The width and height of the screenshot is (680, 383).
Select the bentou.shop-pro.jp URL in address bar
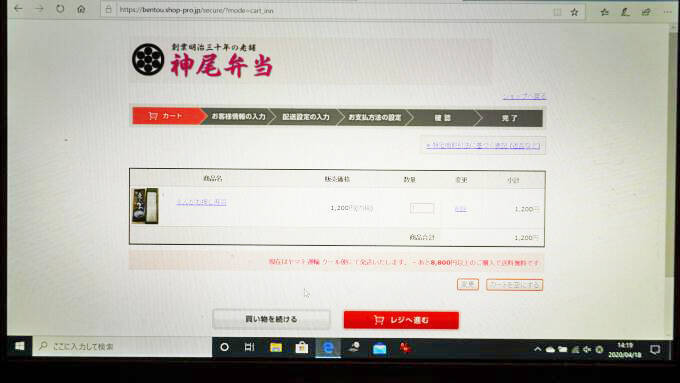[x=196, y=10]
